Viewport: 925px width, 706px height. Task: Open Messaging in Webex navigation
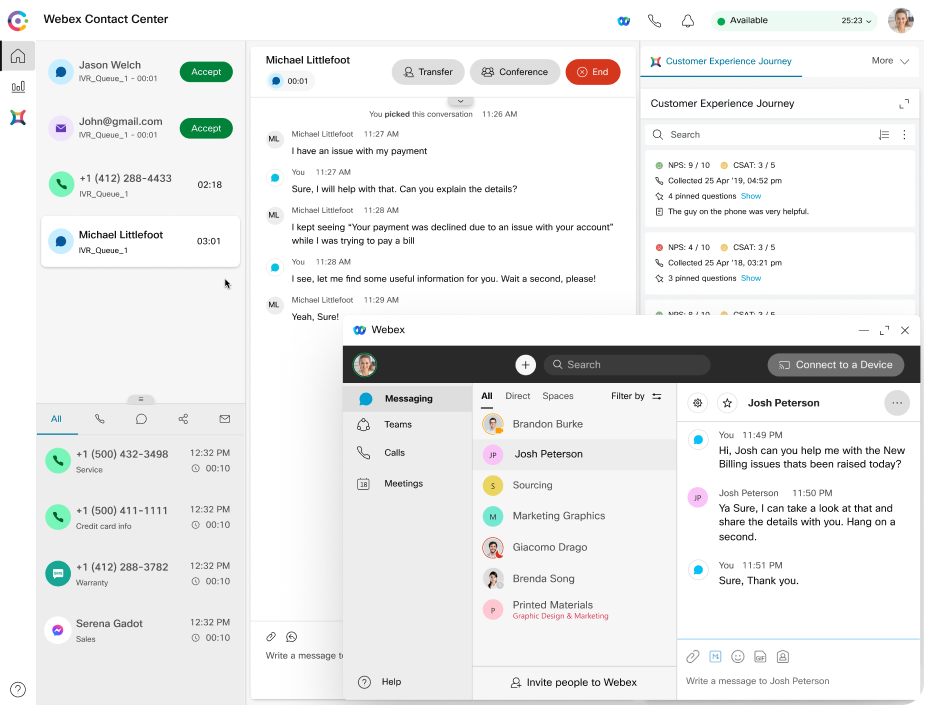(x=407, y=399)
